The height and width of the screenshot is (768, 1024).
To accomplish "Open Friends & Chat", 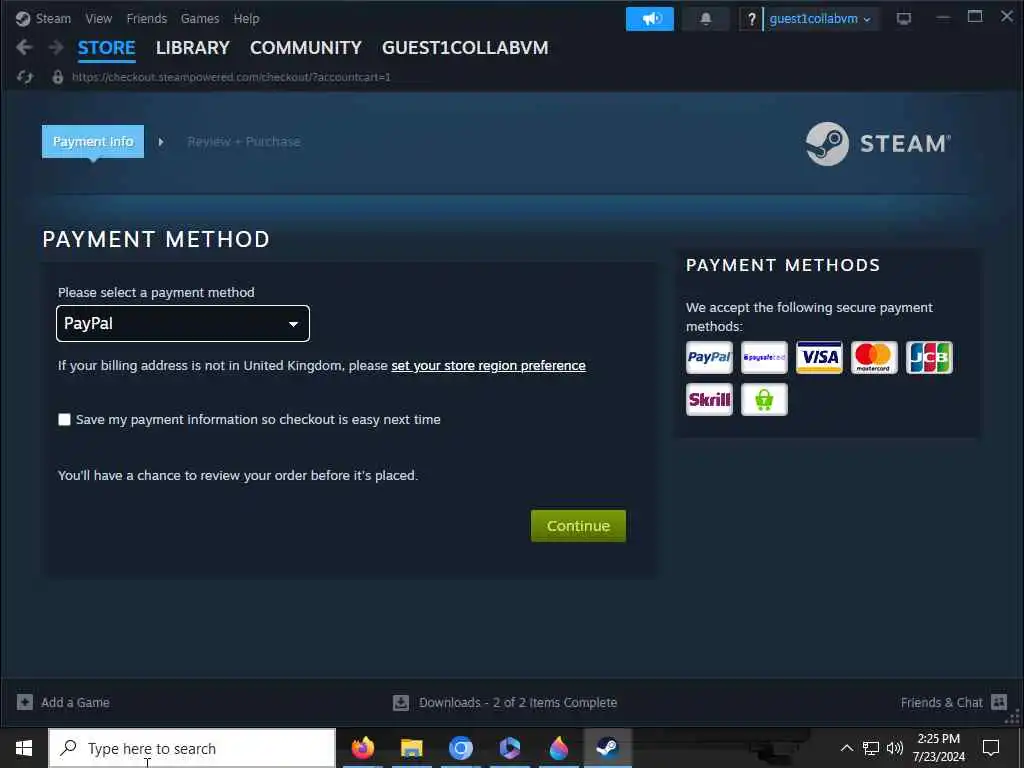I will point(954,703).
